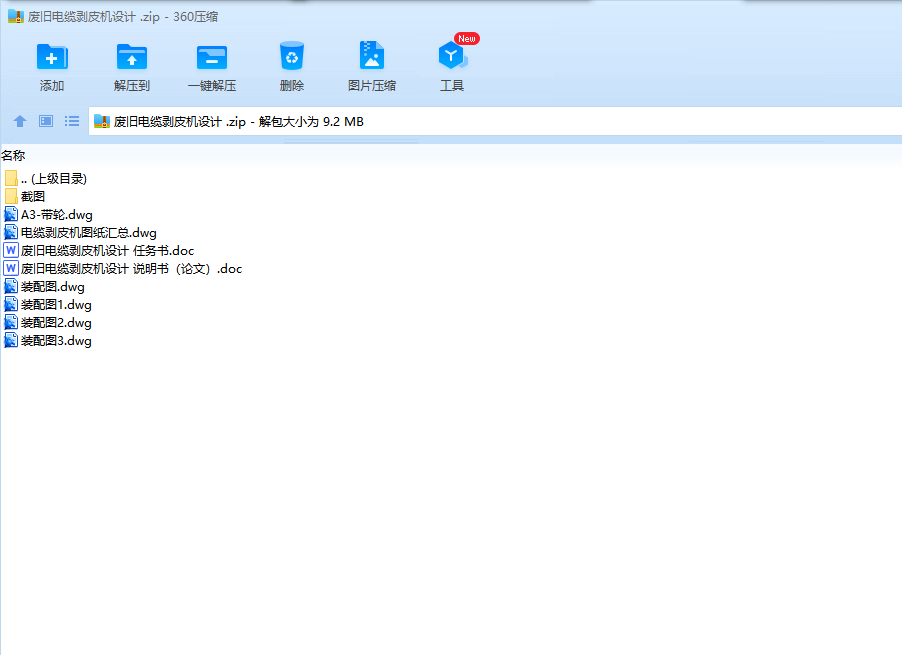This screenshot has width=902, height=655.
Task: Click the 图片压缩 label in the toolbar
Action: tap(372, 86)
